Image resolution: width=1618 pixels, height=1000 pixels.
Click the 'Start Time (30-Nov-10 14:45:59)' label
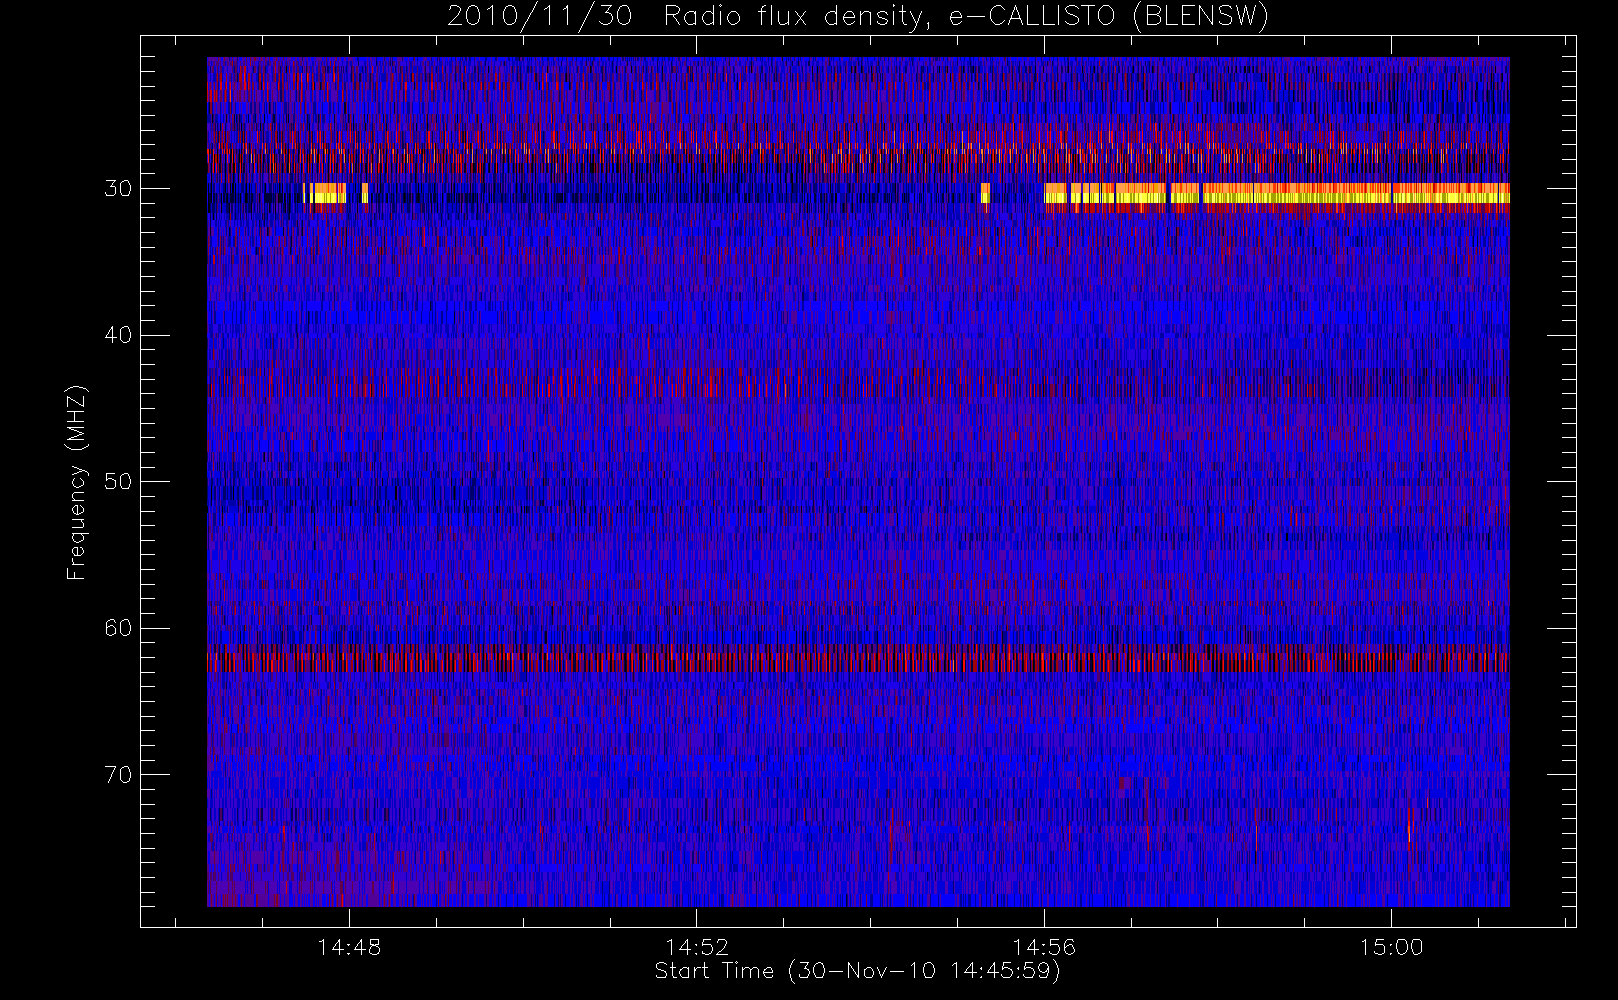pyautogui.click(x=857, y=971)
